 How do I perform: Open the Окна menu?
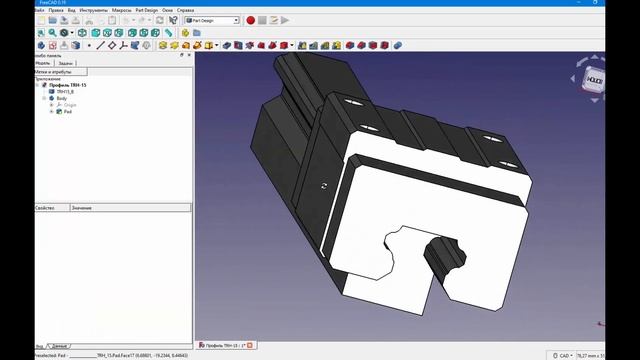coord(167,10)
